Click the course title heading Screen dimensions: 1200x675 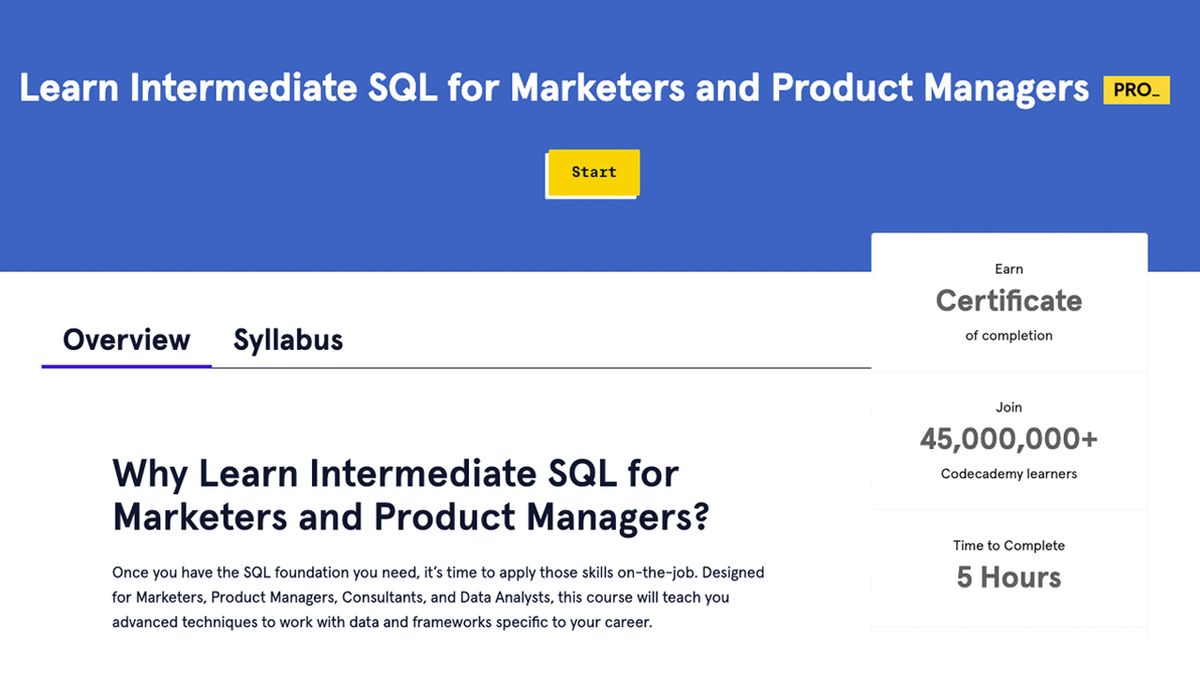[x=555, y=88]
